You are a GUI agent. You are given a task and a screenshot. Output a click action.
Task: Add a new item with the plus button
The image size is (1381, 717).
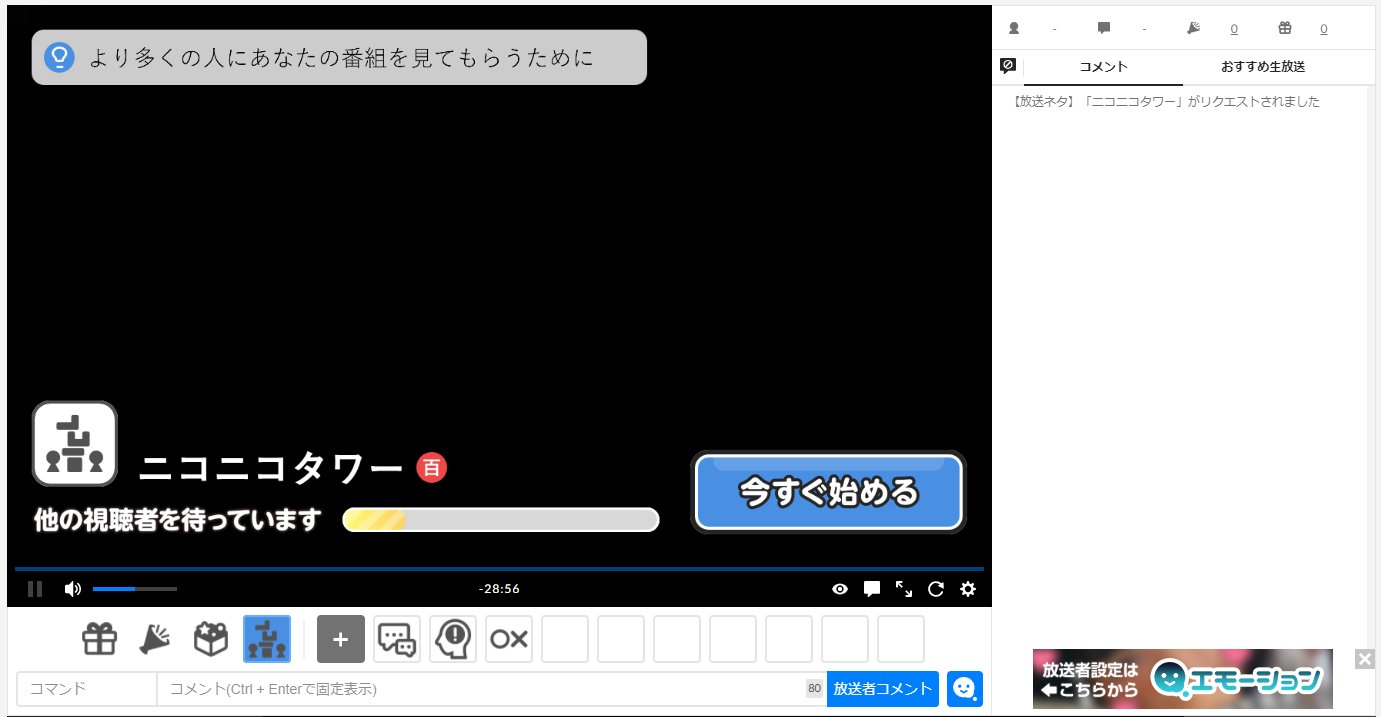click(x=341, y=639)
